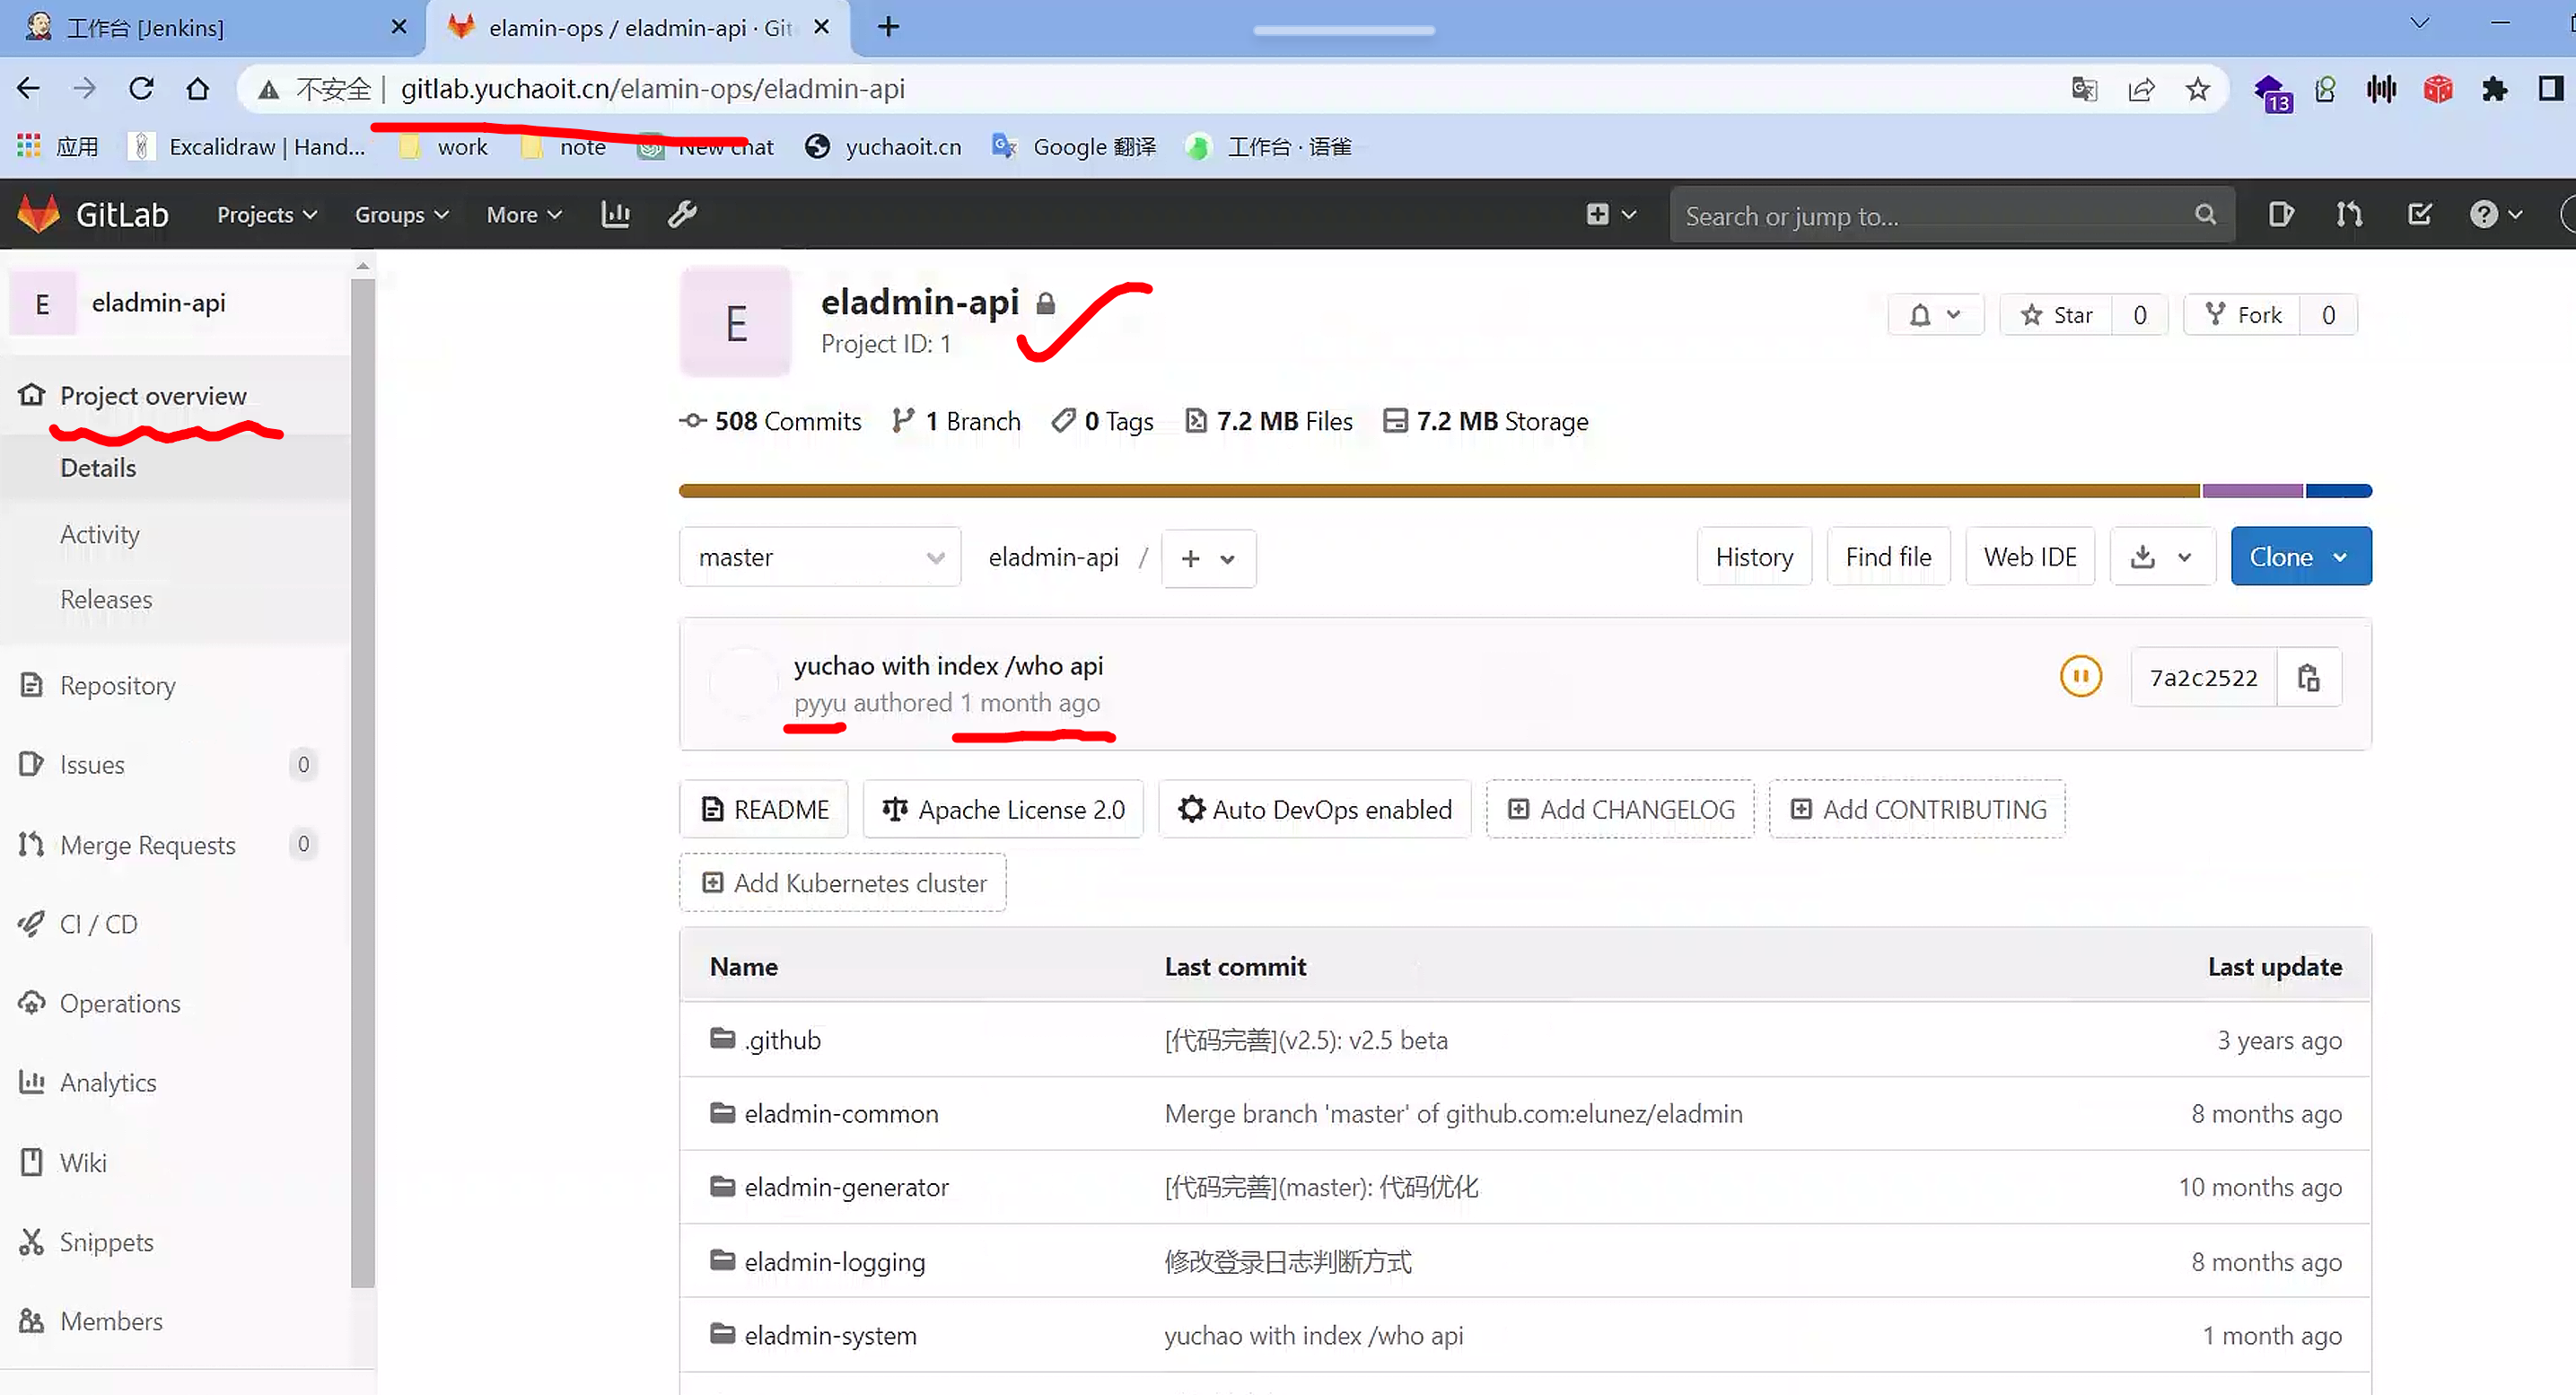Open admin area wrench icon
Viewport: 2576px width, 1395px height.
[x=682, y=214]
